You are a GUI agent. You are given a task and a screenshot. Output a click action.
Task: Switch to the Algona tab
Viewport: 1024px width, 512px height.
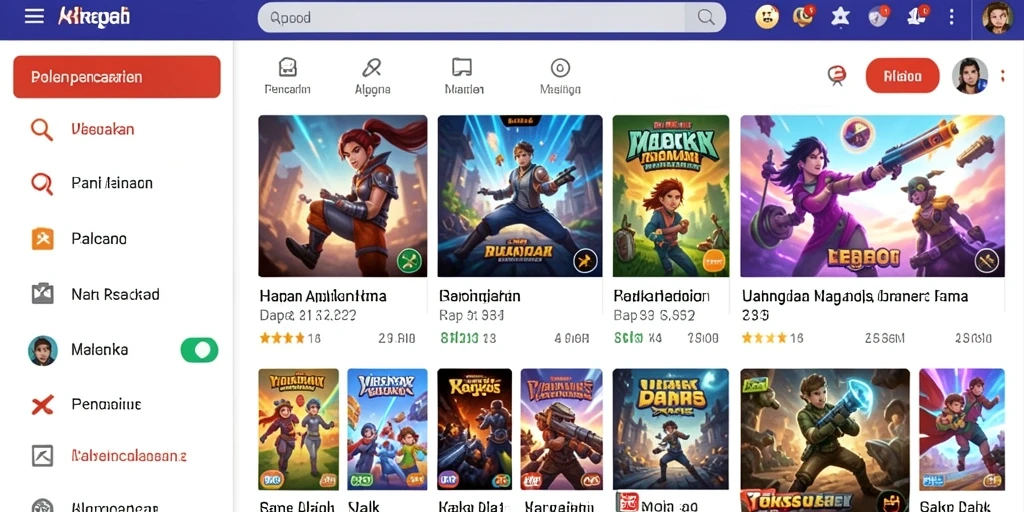[372, 77]
